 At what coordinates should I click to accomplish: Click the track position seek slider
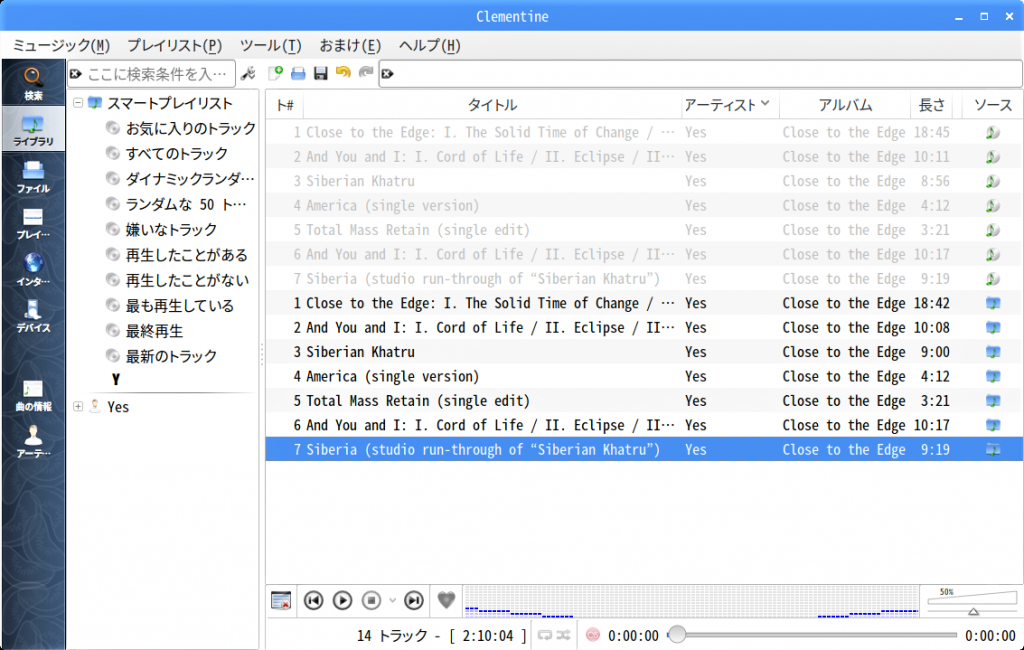coord(815,635)
